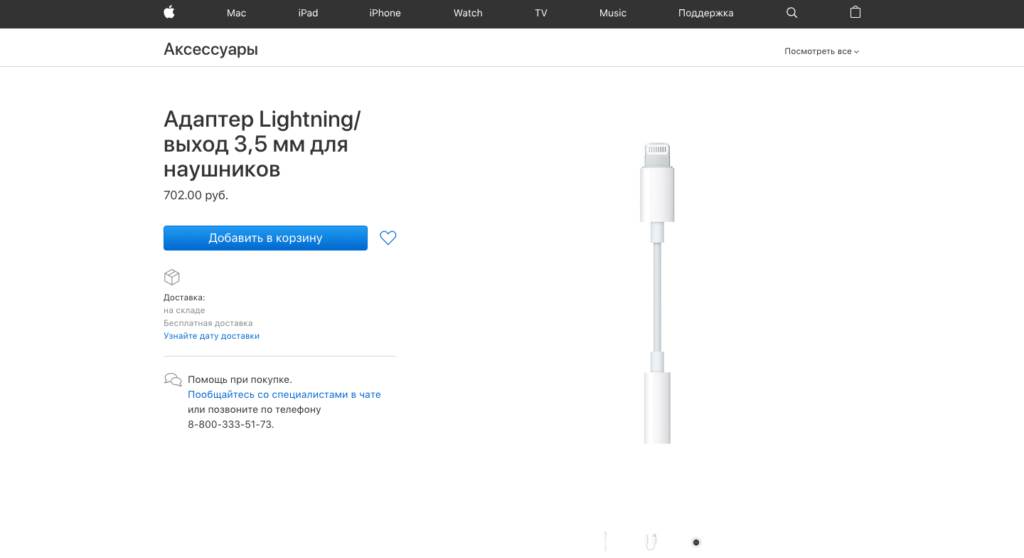Viewport: 1024px width, 558px height.
Task: Select the straight adapter thumbnail
Action: tap(605, 543)
